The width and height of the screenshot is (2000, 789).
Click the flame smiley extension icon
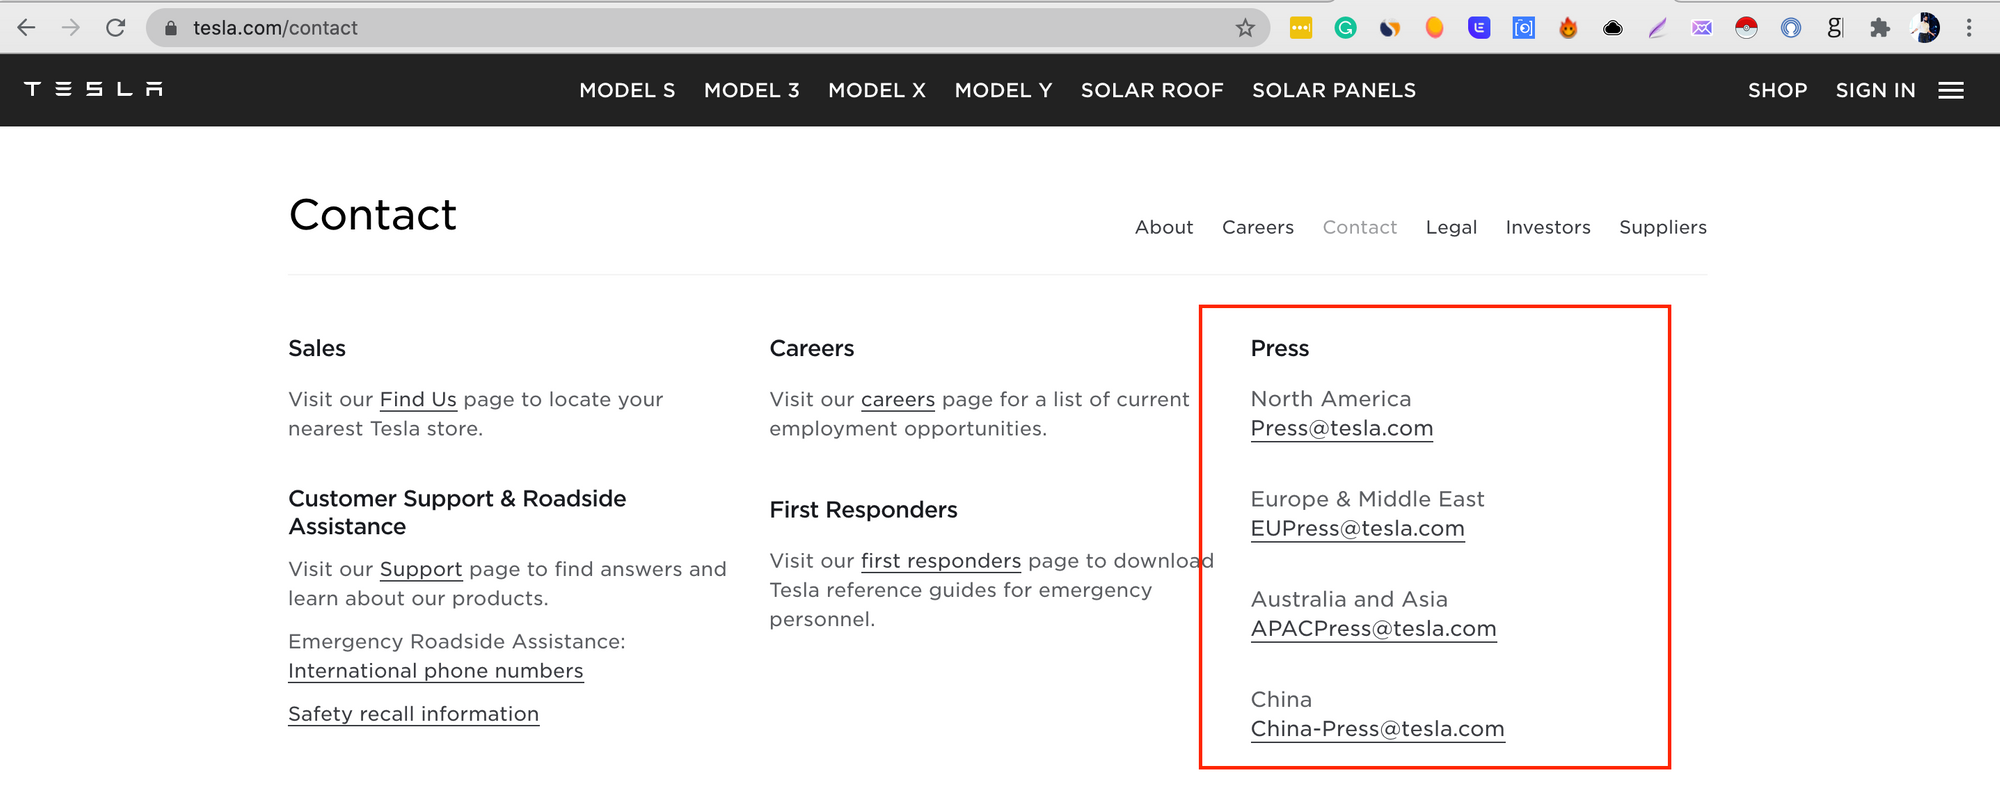pyautogui.click(x=1568, y=28)
